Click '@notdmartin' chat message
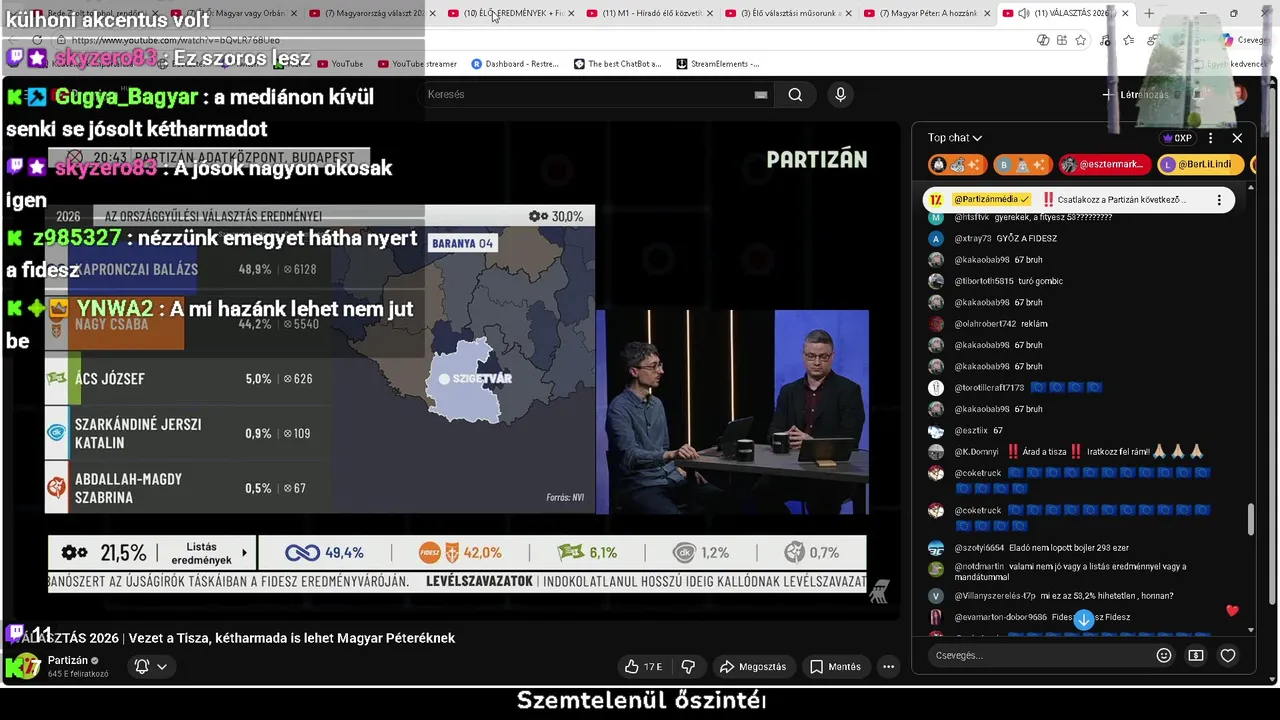The width and height of the screenshot is (1280, 720). tap(1070, 572)
